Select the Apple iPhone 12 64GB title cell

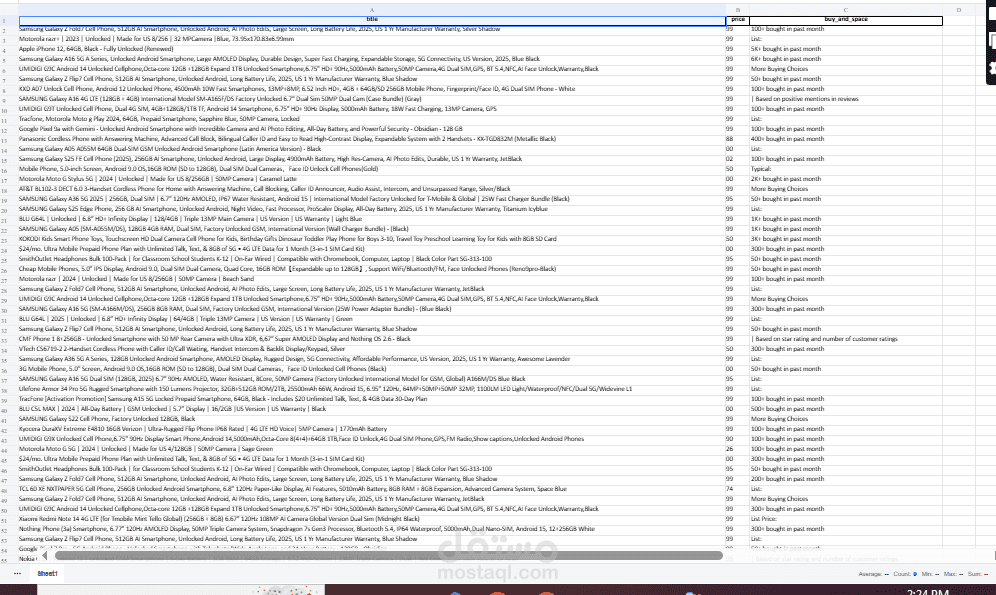coord(372,49)
